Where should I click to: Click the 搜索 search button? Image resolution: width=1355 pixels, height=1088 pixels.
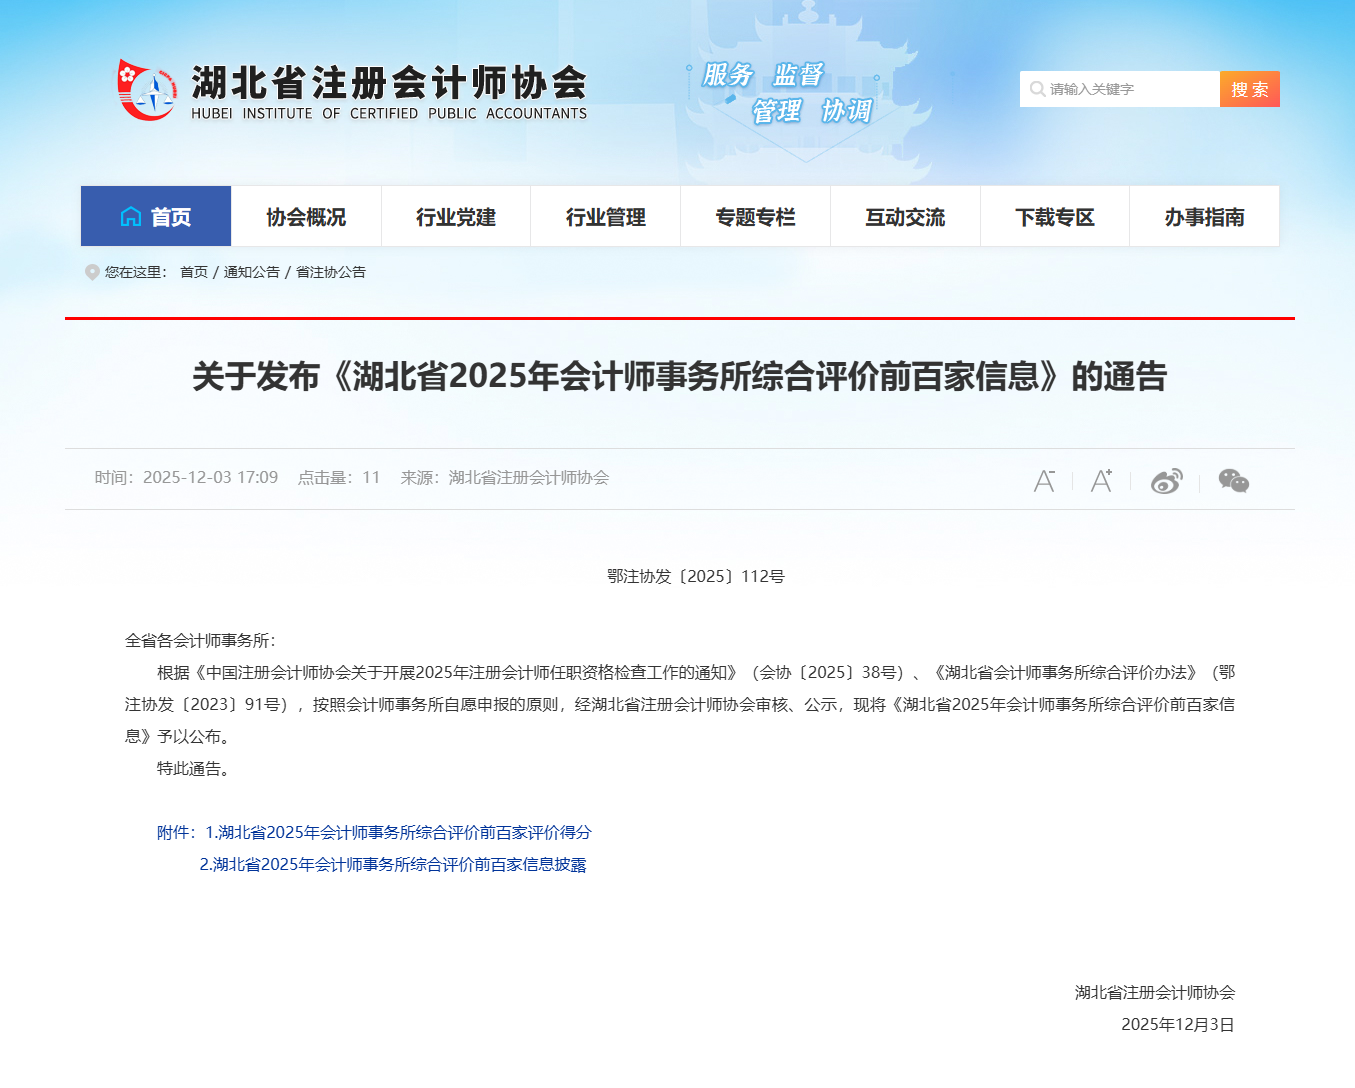tap(1249, 88)
